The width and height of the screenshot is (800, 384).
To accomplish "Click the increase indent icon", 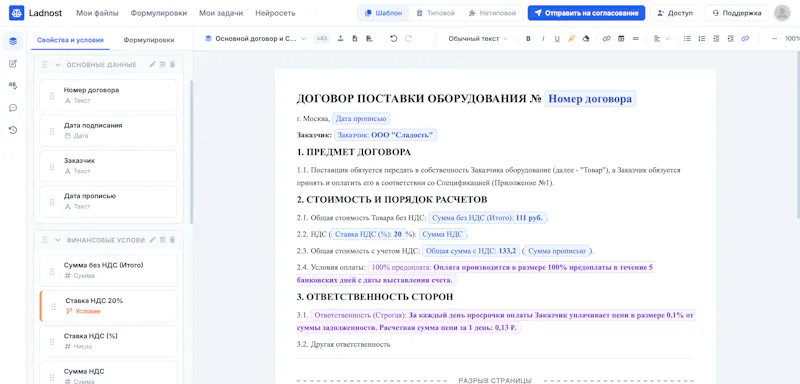I will 731,38.
